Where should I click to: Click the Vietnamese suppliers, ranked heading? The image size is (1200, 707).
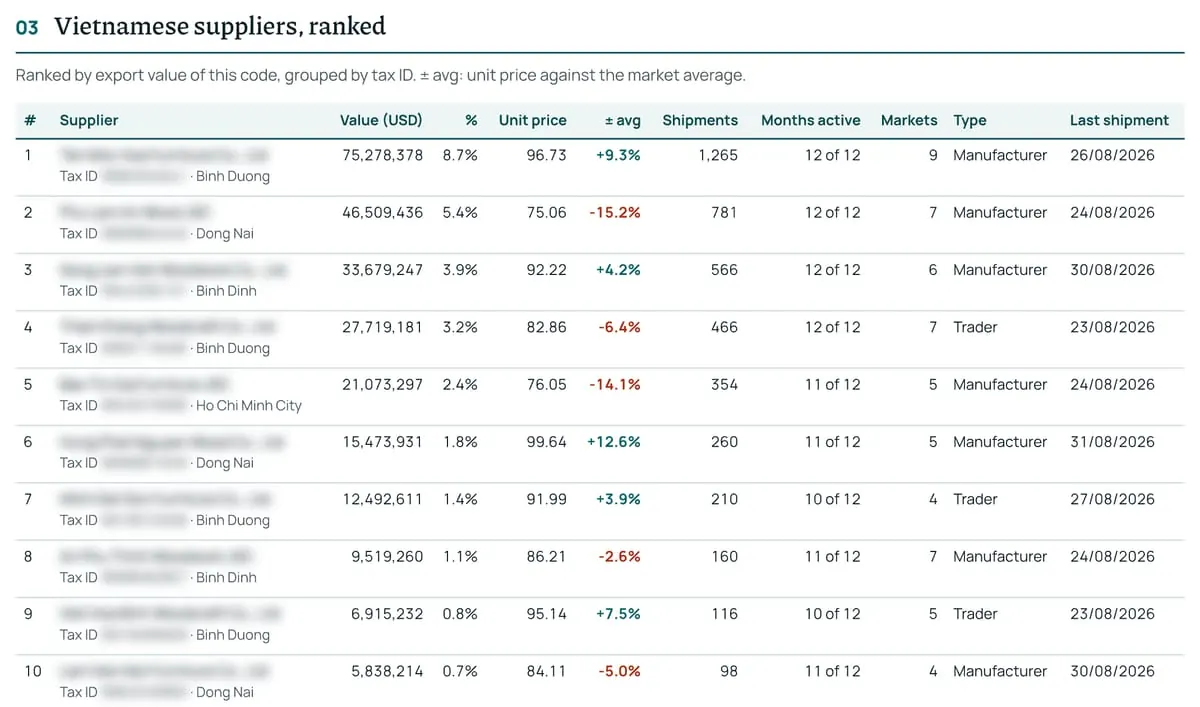point(220,26)
